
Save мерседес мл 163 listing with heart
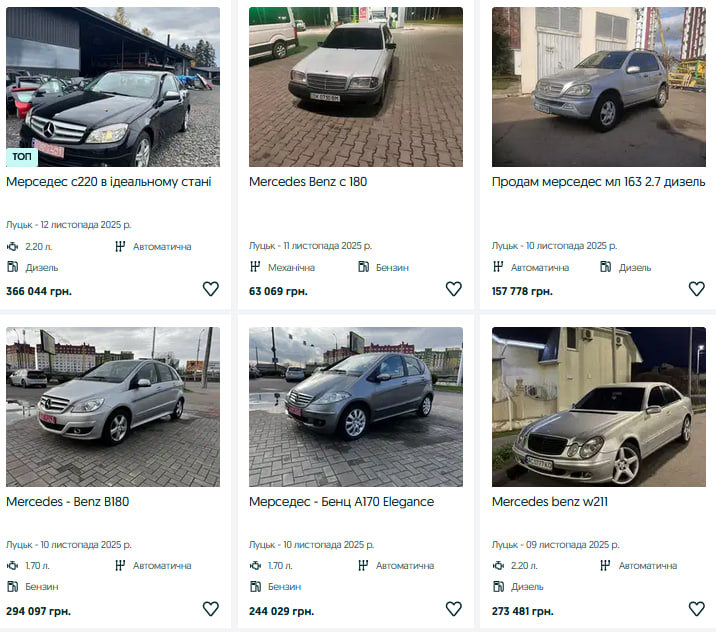(696, 289)
